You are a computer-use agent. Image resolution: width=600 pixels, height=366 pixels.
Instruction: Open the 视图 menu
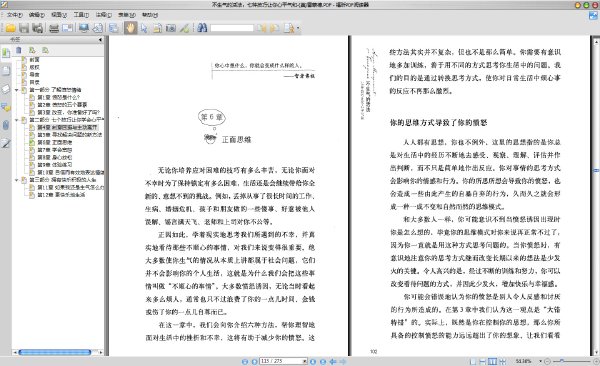(59, 15)
